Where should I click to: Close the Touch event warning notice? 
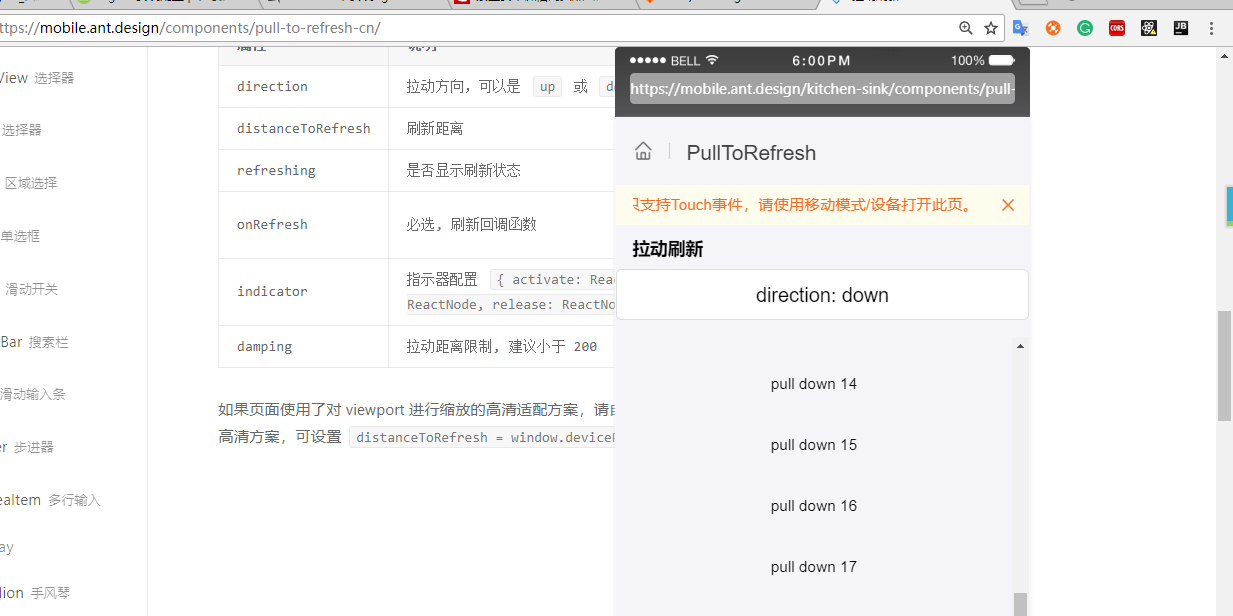pyautogui.click(x=1008, y=205)
